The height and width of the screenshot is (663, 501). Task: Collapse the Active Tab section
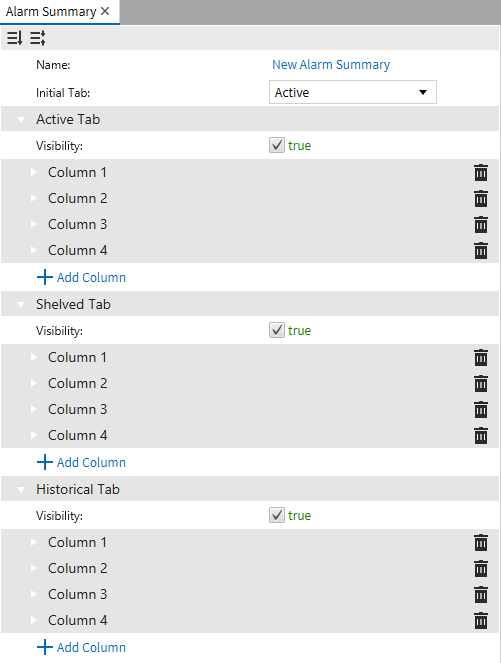21,120
